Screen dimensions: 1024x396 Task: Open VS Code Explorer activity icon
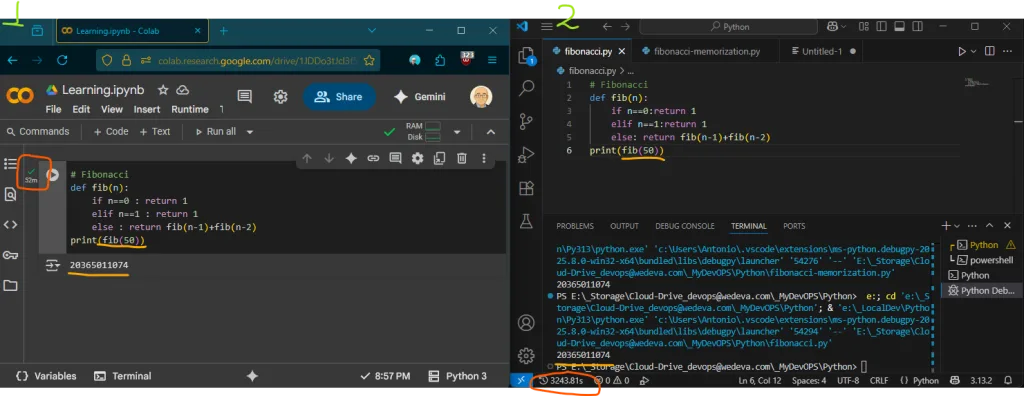point(526,56)
